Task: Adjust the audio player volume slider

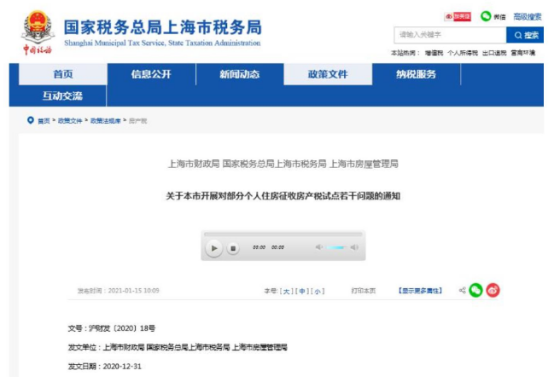Action: (x=335, y=247)
